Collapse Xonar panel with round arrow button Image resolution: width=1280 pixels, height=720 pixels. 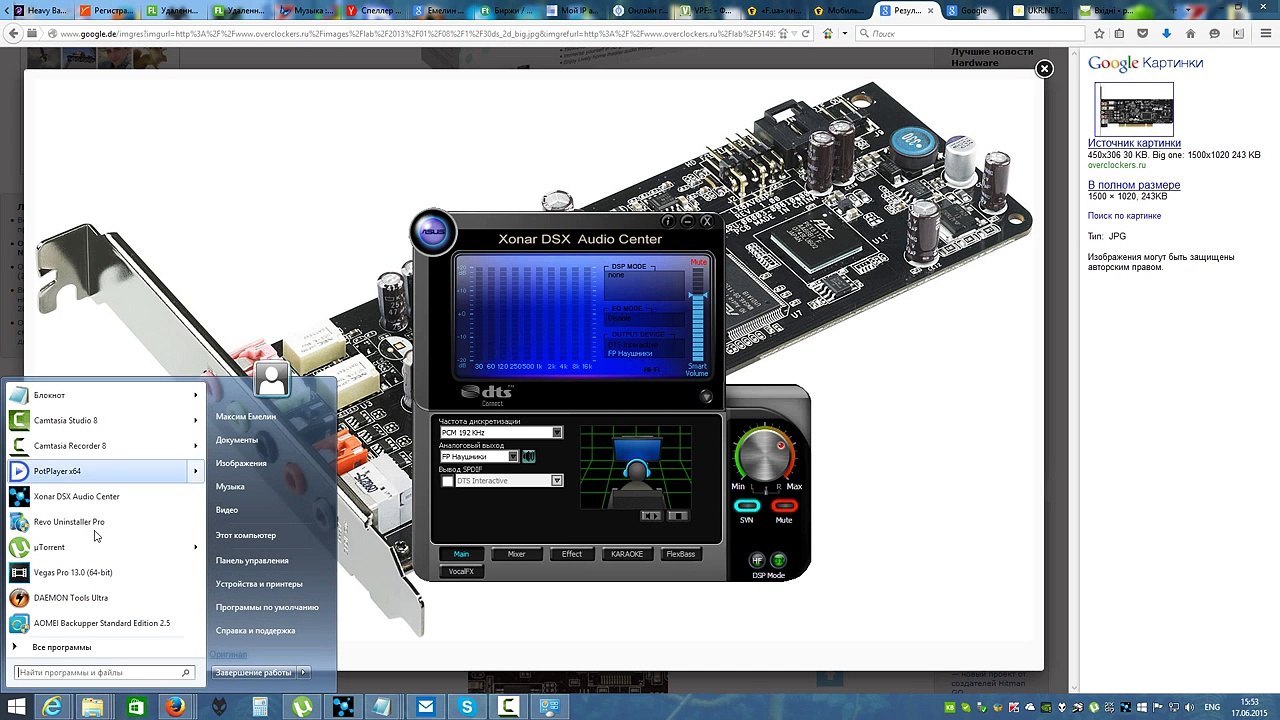tap(707, 397)
